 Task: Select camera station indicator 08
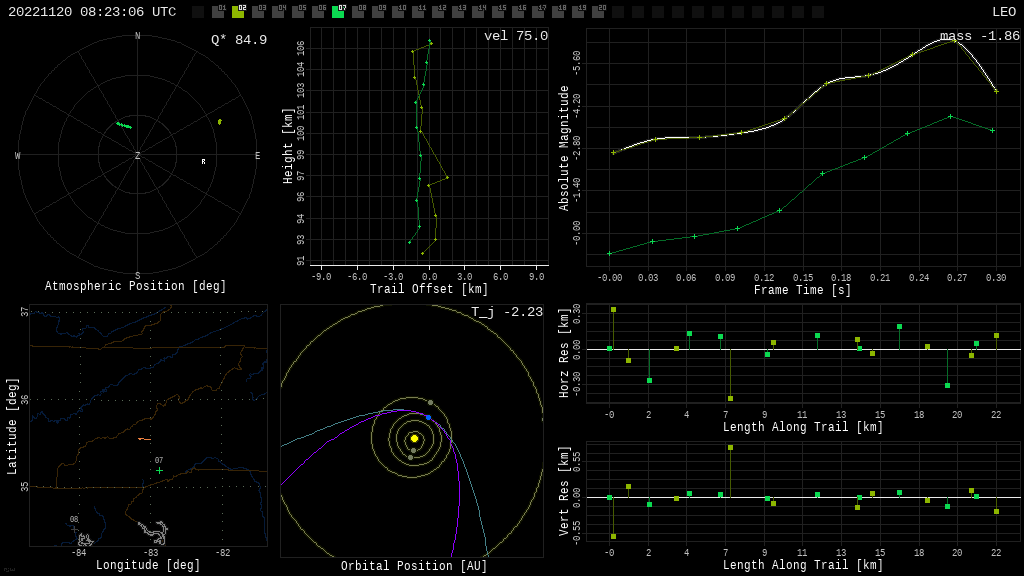pyautogui.click(x=358, y=12)
